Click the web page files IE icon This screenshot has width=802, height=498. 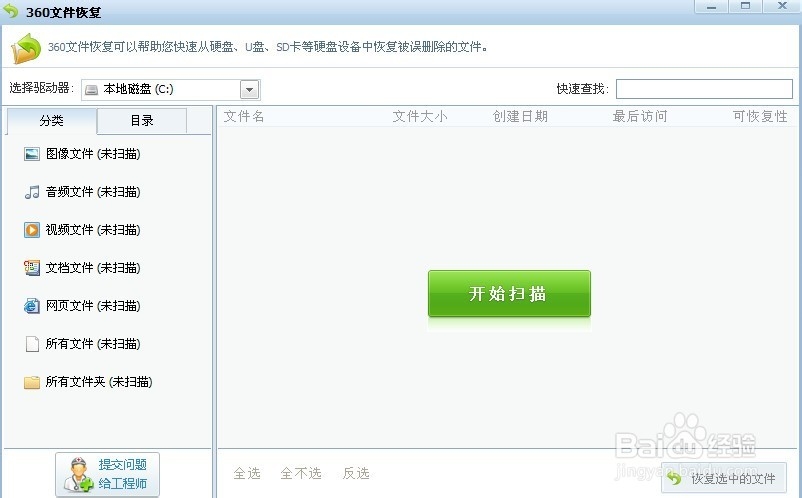(x=32, y=306)
